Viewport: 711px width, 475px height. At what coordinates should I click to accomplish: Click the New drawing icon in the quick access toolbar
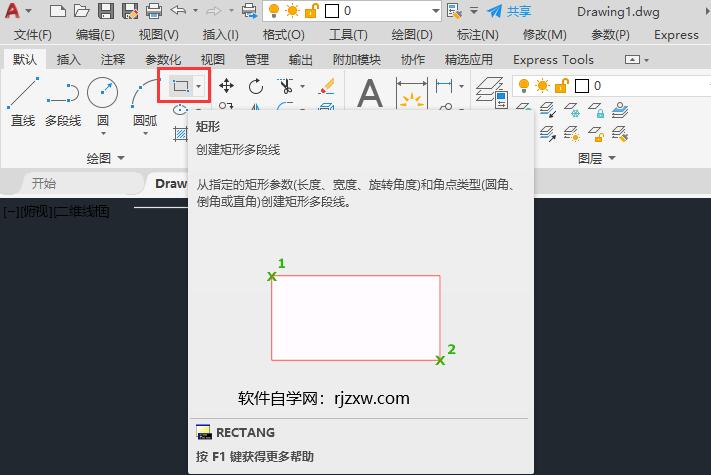click(x=58, y=11)
